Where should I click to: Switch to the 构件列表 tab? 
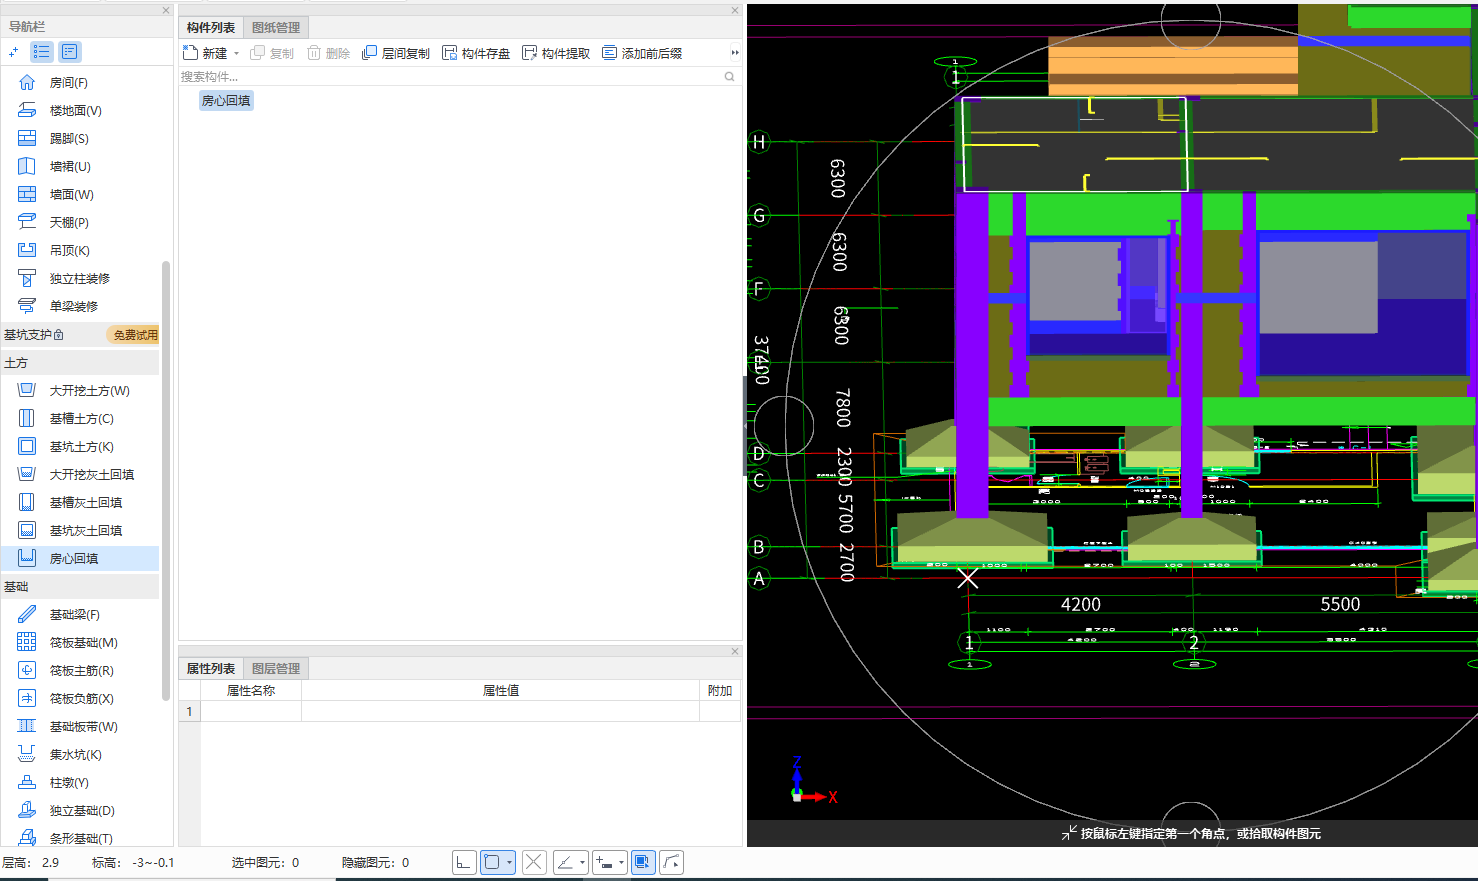[x=211, y=28]
